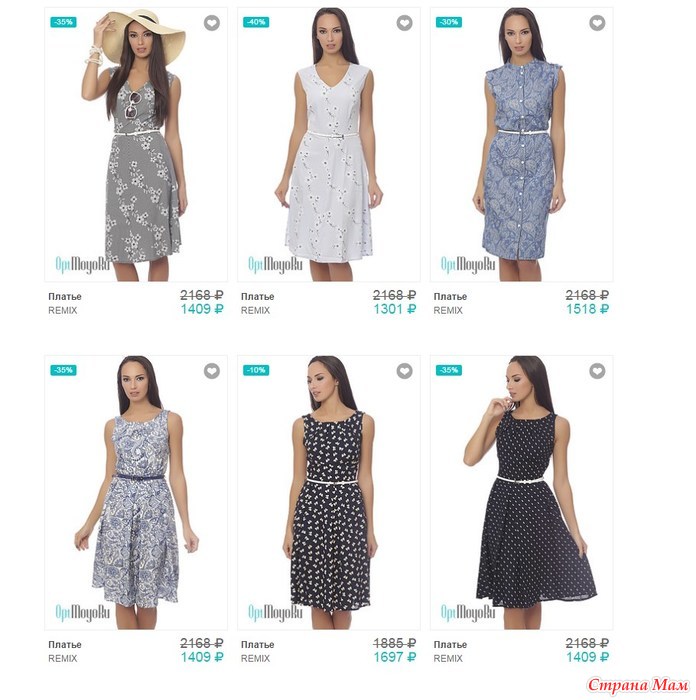The width and height of the screenshot is (696, 700).
Task: Click the -40% discount badge
Action: [x=256, y=22]
